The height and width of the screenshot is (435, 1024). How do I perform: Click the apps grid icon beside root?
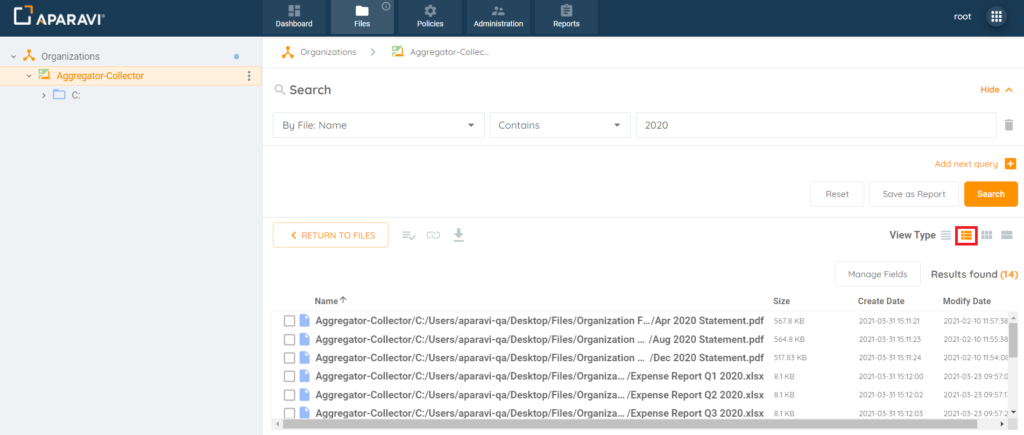tap(996, 17)
